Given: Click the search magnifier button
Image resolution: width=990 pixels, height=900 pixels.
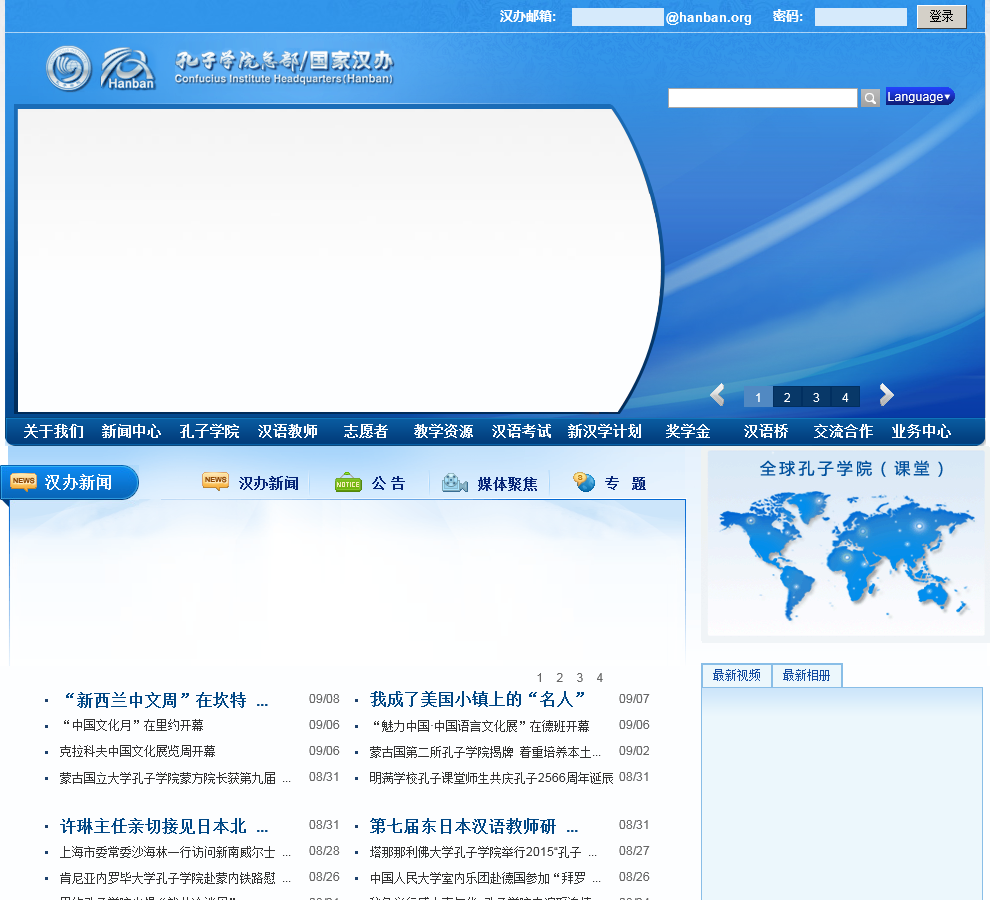Looking at the screenshot, I should pyautogui.click(x=870, y=98).
